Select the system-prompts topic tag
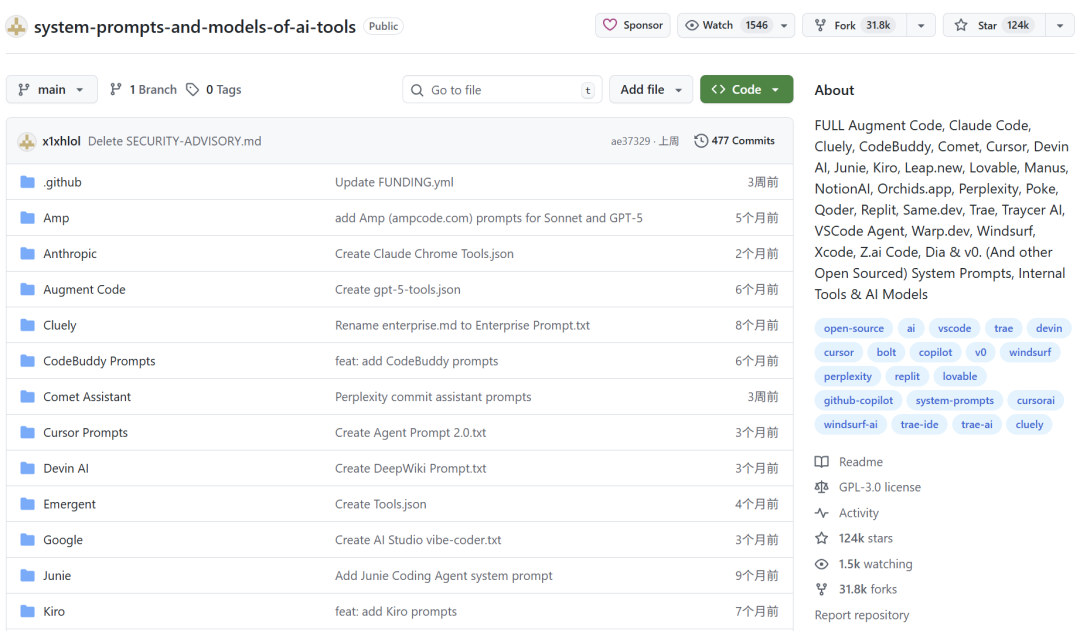The width and height of the screenshot is (1080, 631). pyautogui.click(x=954, y=400)
